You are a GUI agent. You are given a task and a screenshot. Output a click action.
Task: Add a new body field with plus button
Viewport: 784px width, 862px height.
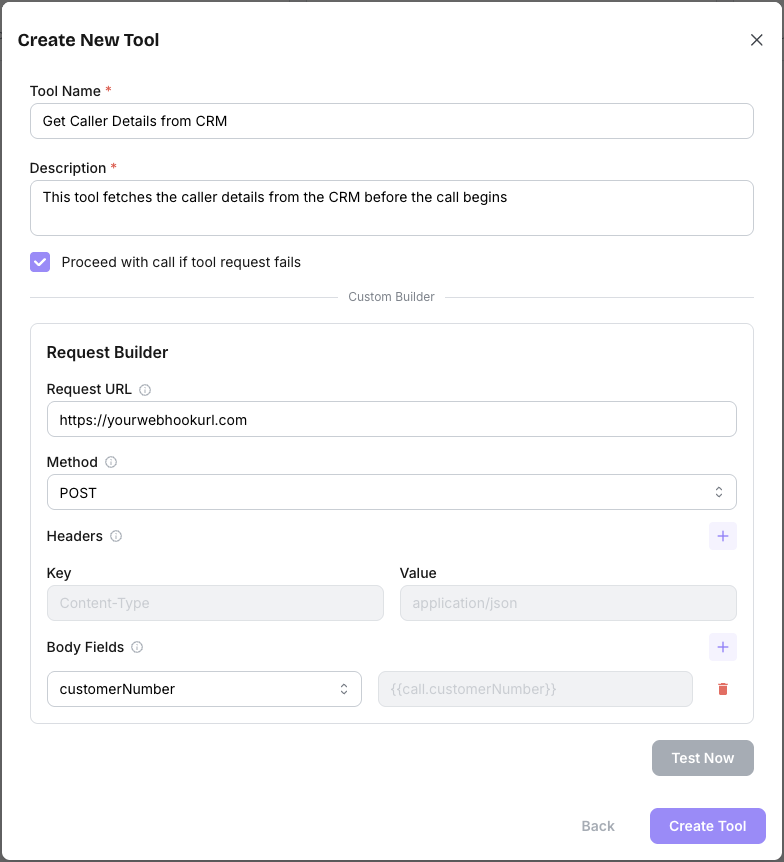[722, 647]
